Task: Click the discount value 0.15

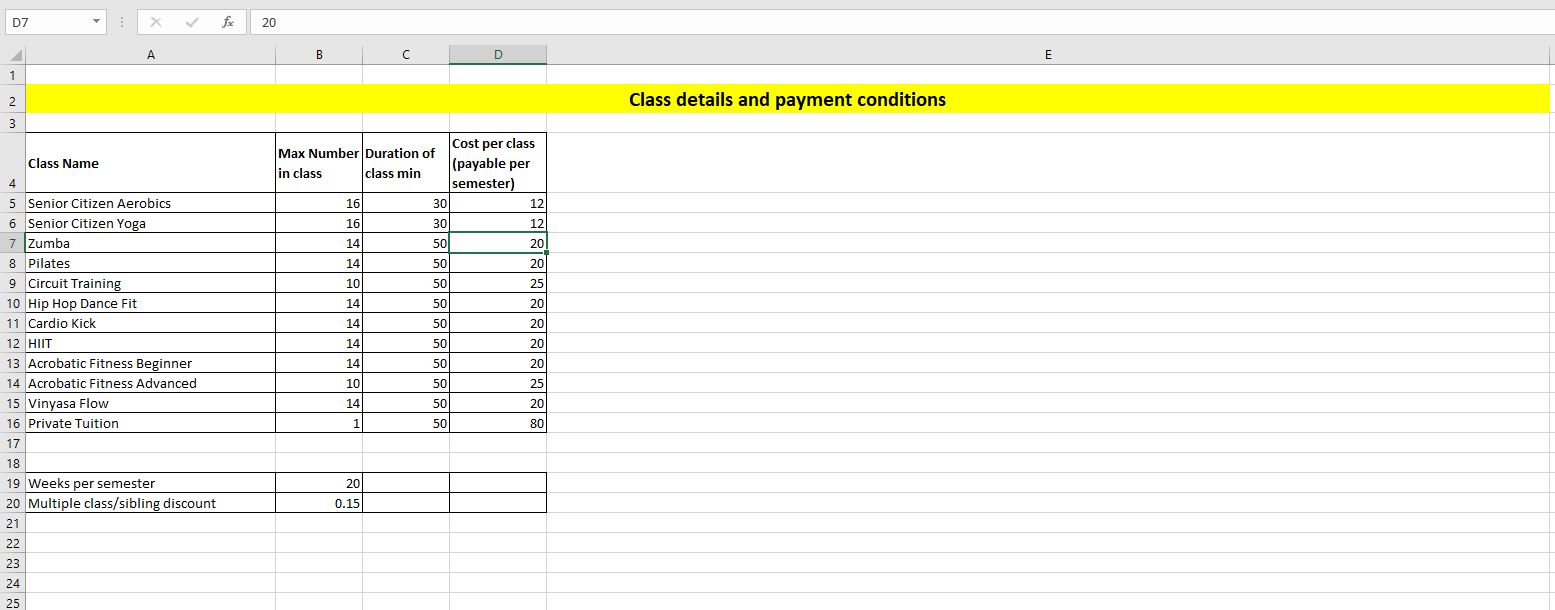Action: (319, 503)
